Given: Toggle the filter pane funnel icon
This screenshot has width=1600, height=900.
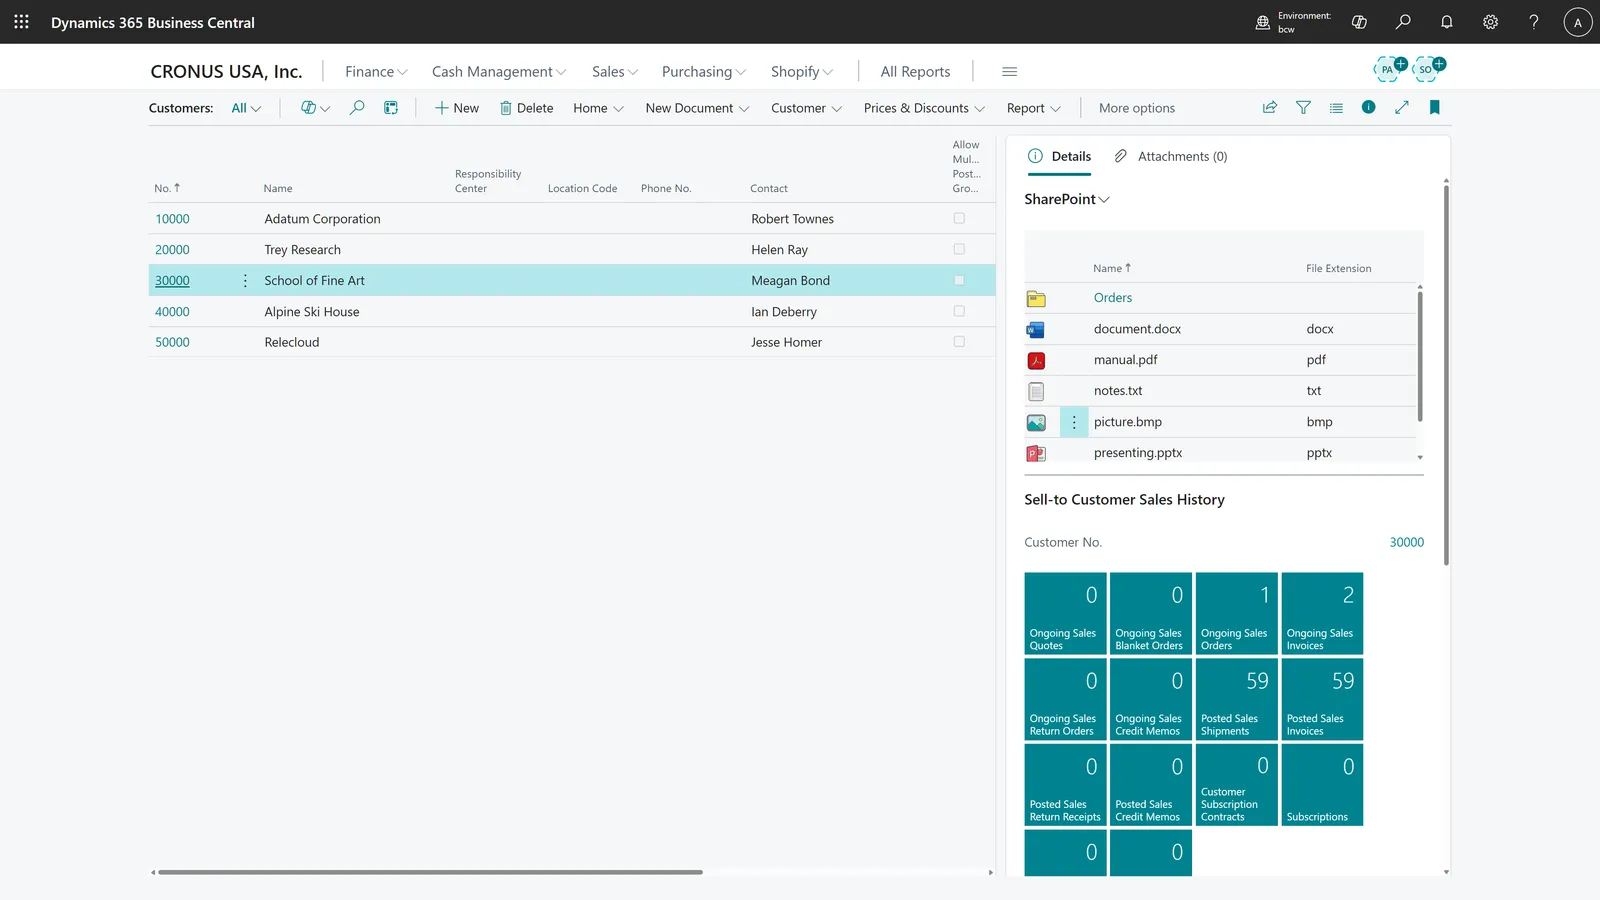Looking at the screenshot, I should (1303, 108).
